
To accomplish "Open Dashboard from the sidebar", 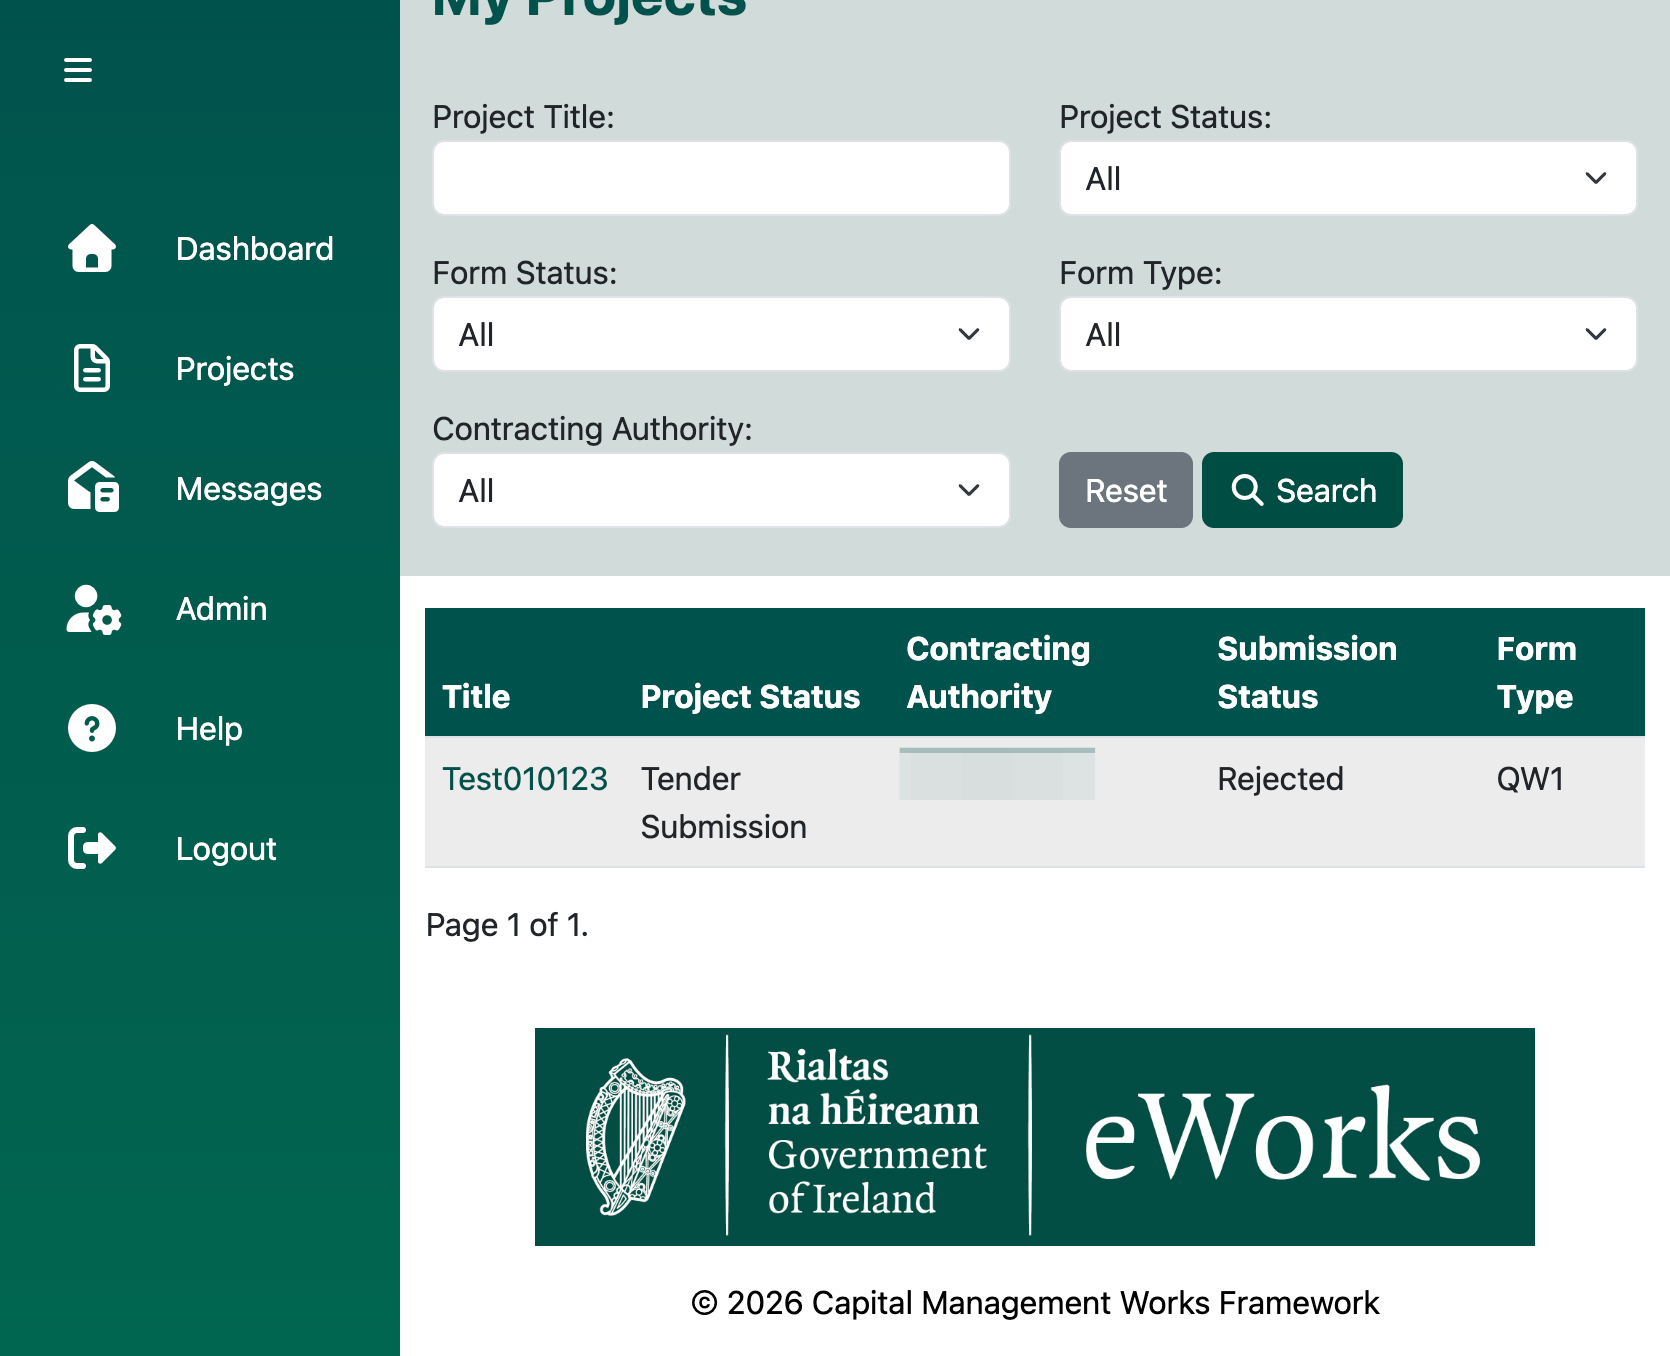I will [254, 248].
